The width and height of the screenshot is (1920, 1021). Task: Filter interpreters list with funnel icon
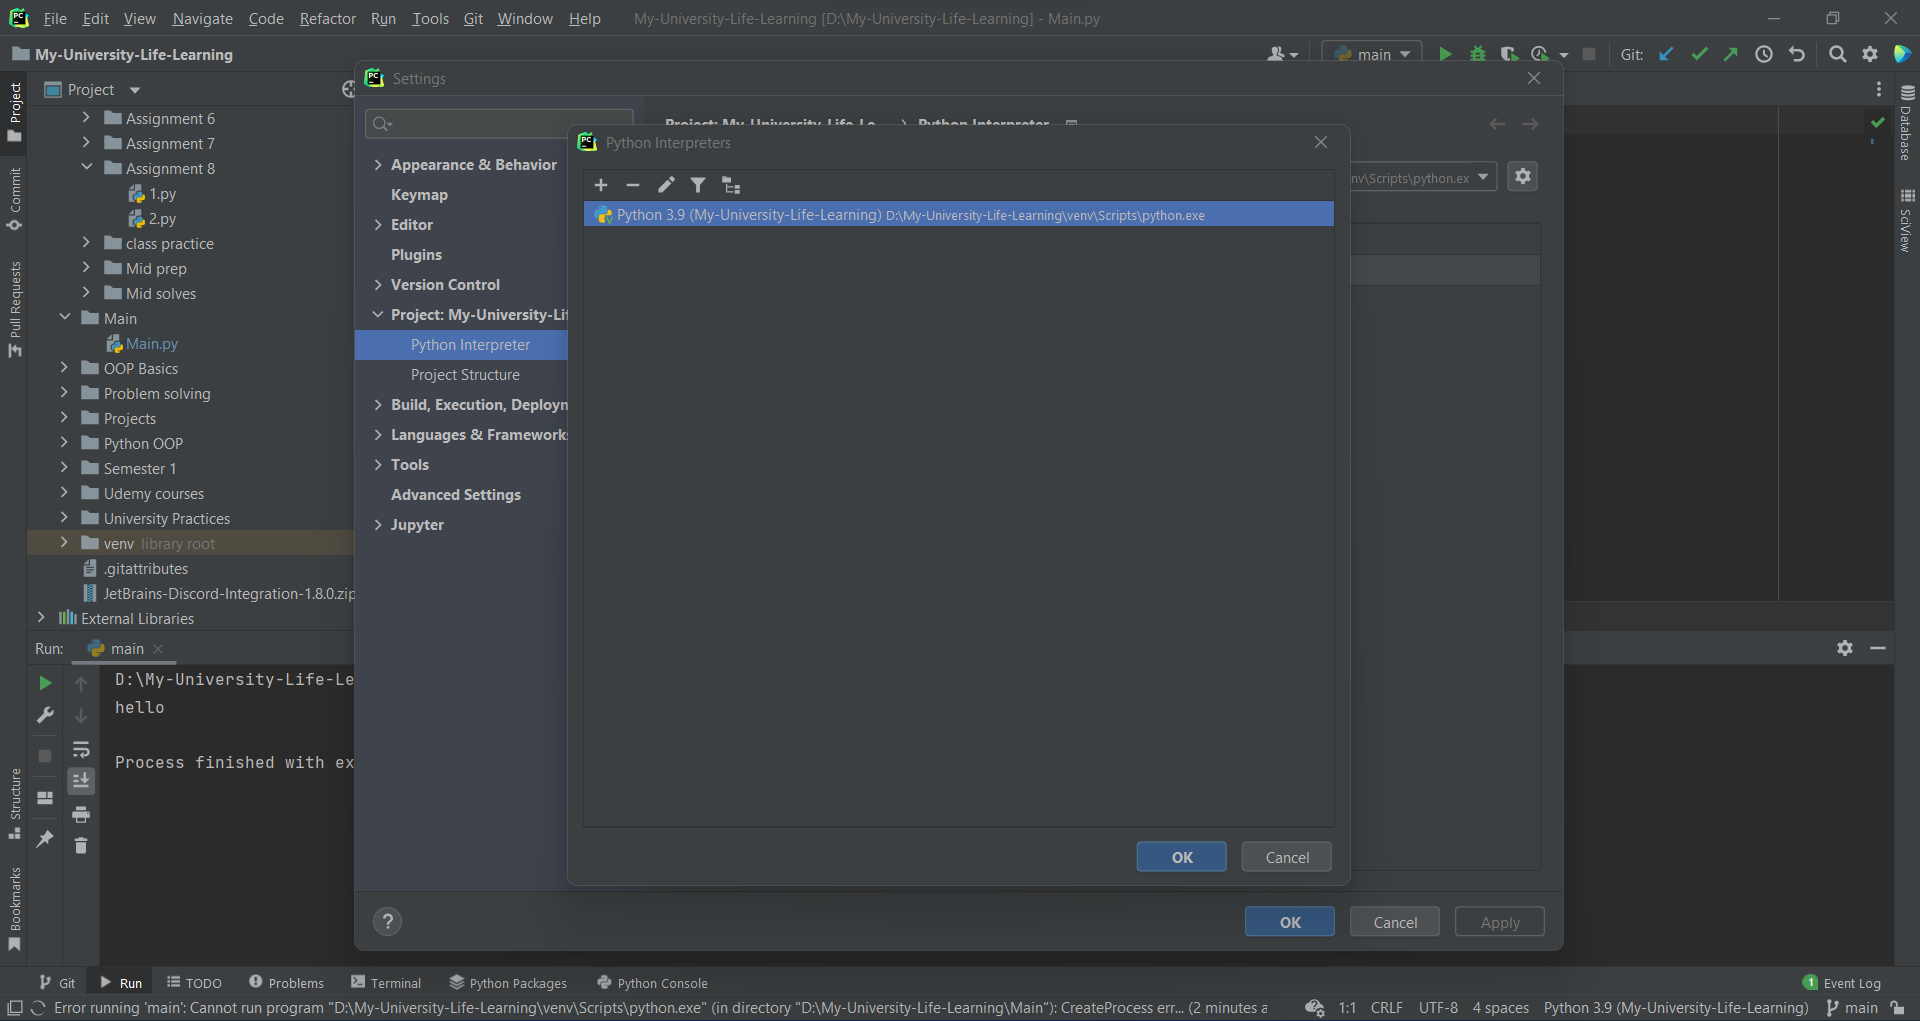pos(698,185)
